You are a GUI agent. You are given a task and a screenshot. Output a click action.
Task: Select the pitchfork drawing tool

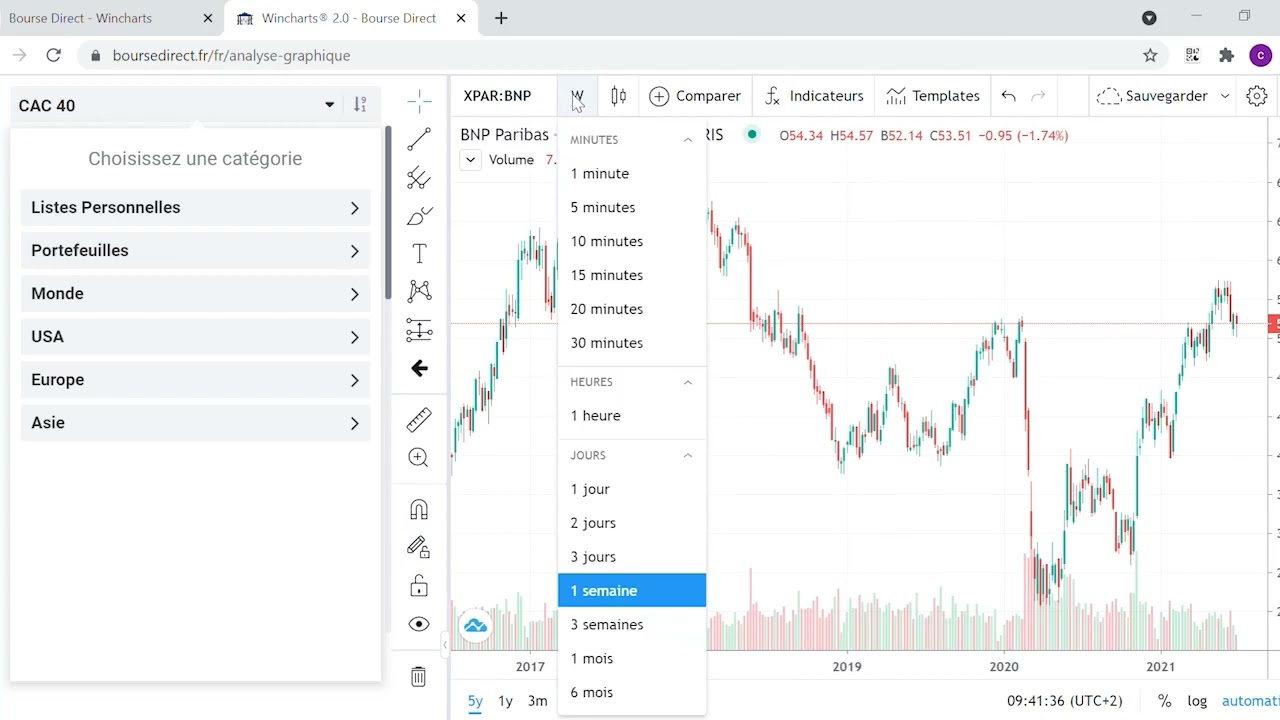pos(419,178)
